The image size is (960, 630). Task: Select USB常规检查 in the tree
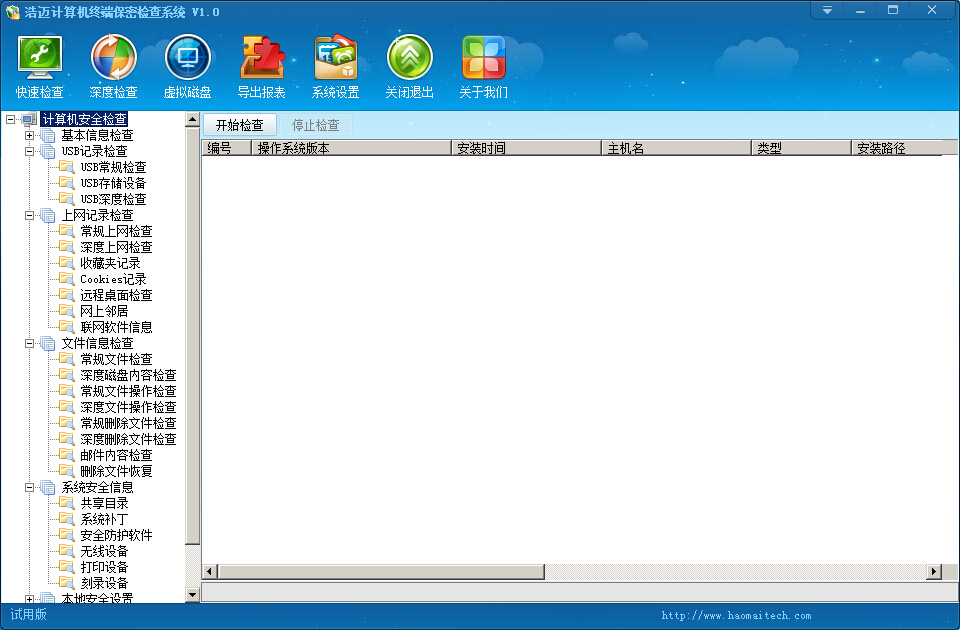point(113,167)
